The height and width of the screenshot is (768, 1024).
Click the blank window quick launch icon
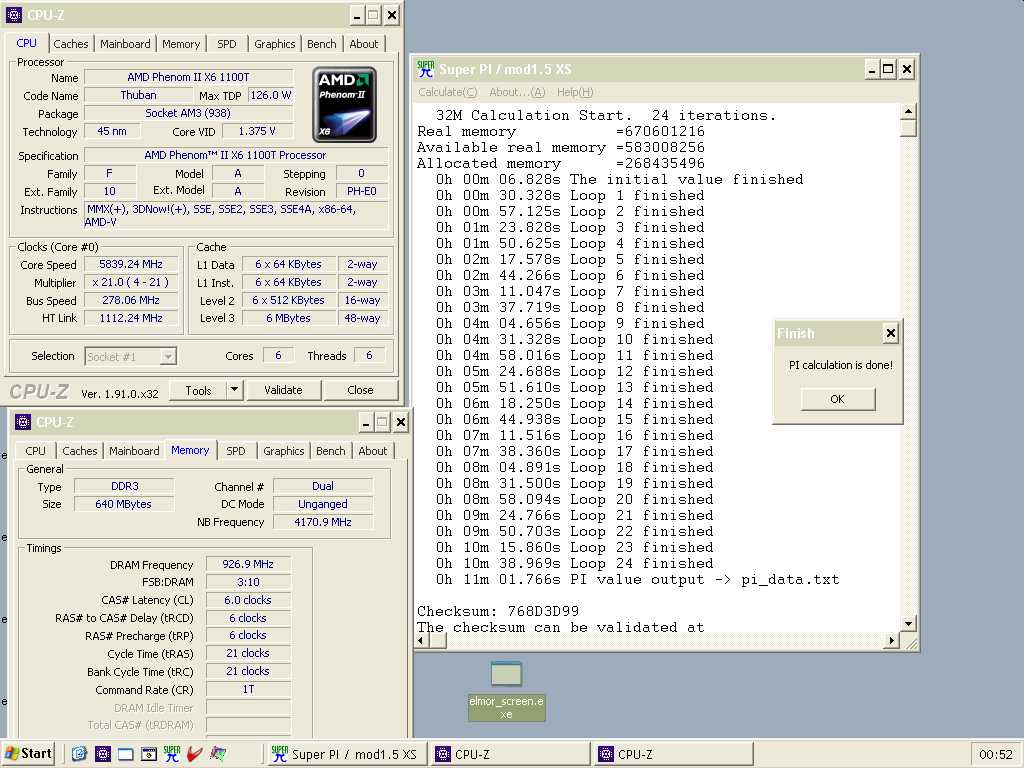point(125,754)
